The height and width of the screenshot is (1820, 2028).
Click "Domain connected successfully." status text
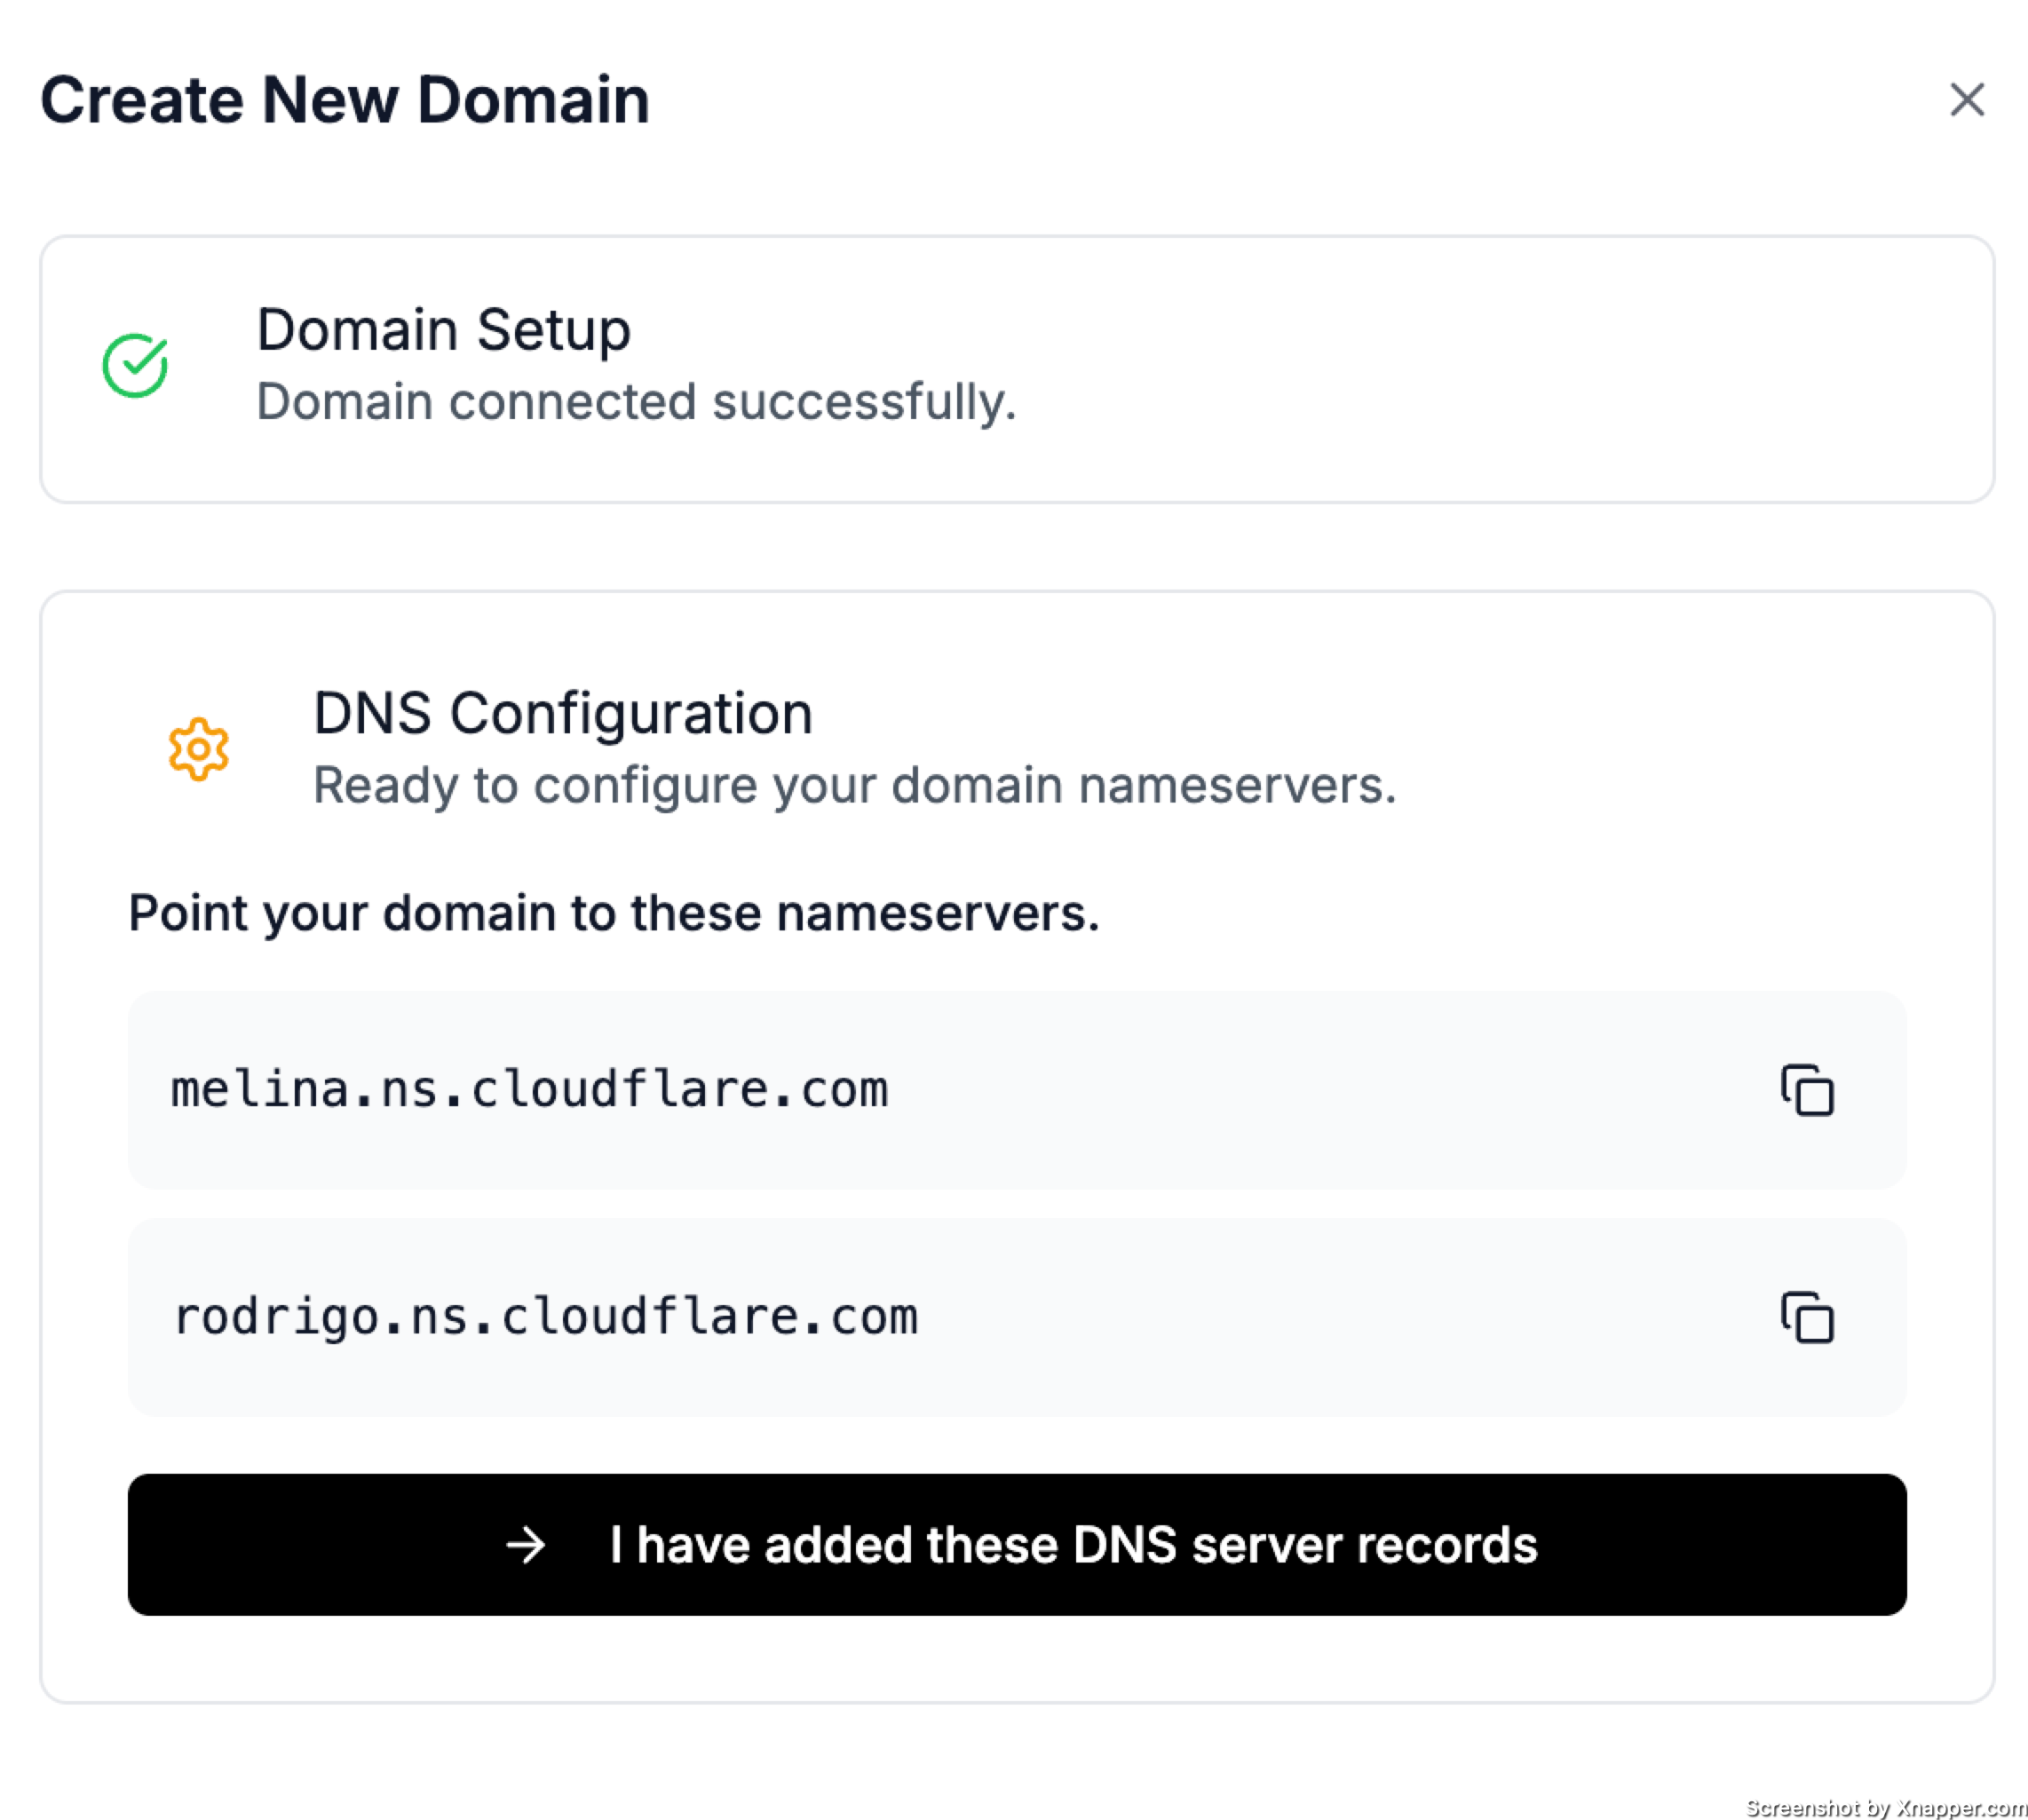coord(636,402)
